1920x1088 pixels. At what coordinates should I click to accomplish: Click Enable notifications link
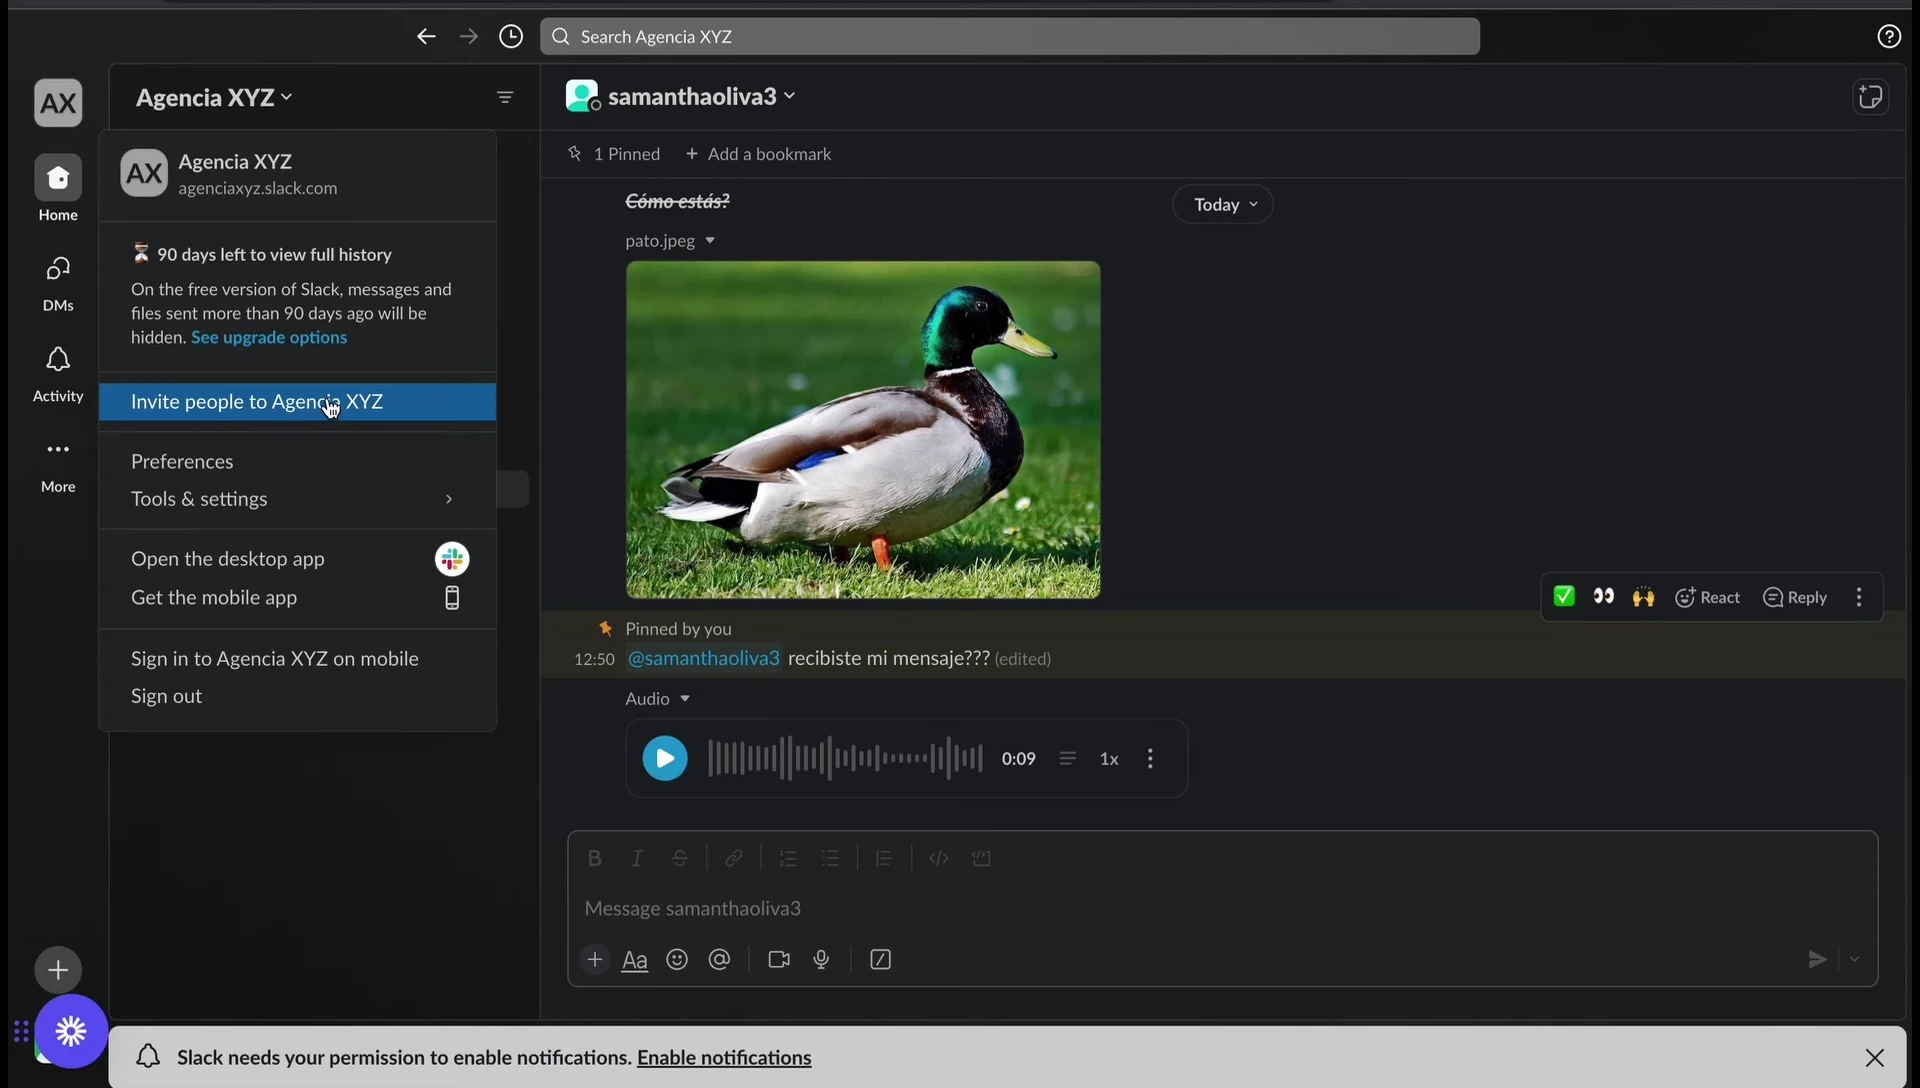pos(724,1057)
